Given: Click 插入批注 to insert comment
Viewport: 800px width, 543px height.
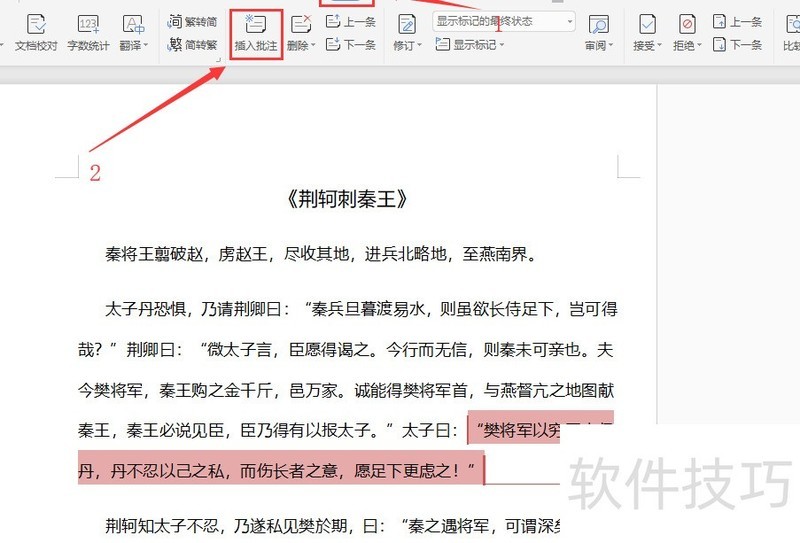Looking at the screenshot, I should tap(256, 34).
